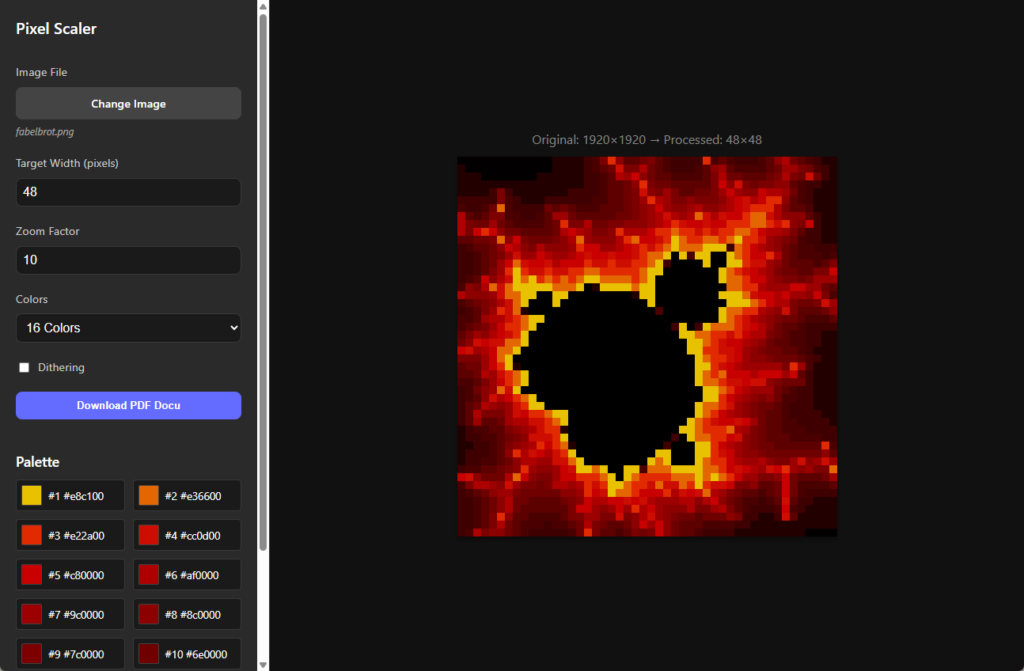The image size is (1024, 671).
Task: Click the Download PDF Docu button
Action: point(128,405)
